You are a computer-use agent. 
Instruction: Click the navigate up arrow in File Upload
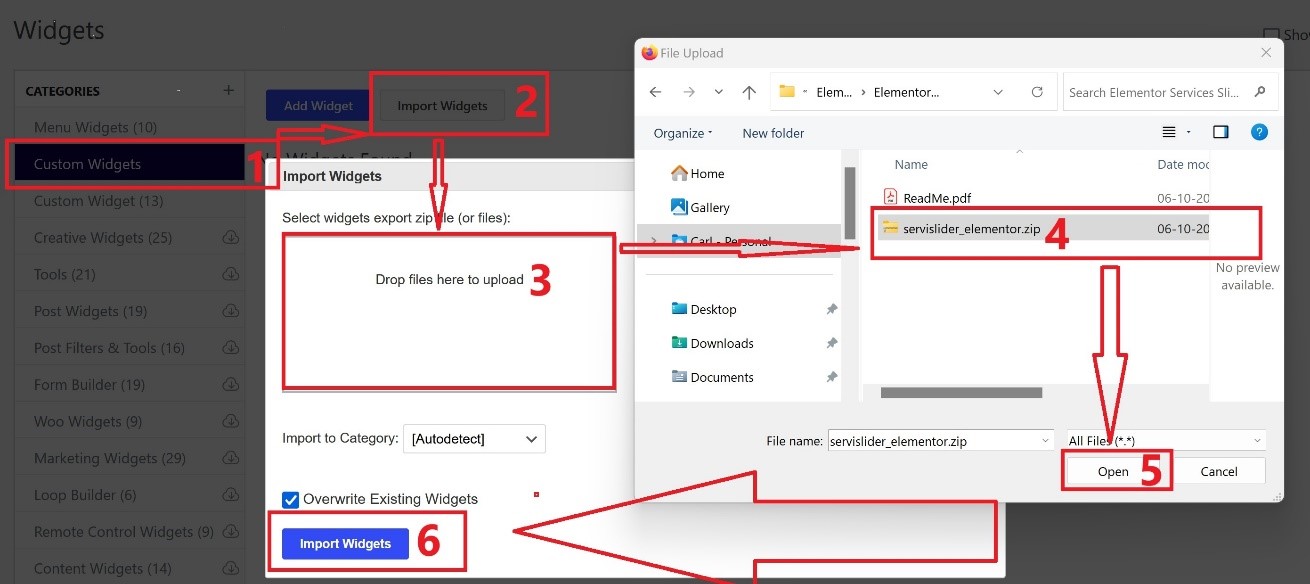[x=750, y=92]
